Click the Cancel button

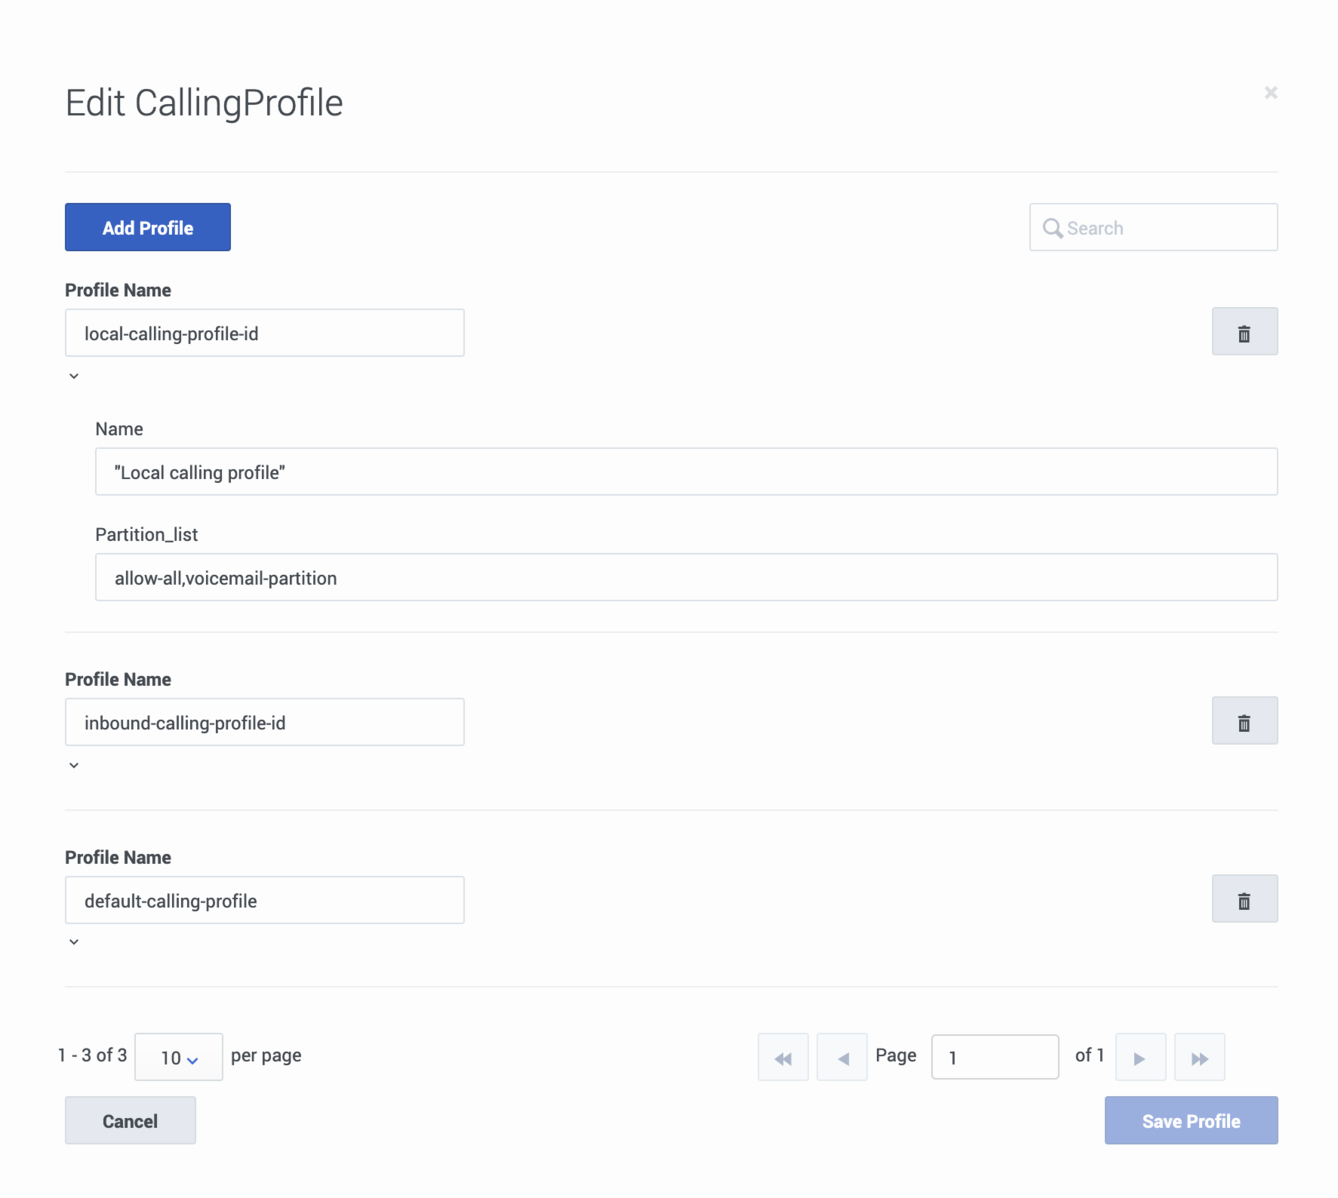coord(130,1120)
